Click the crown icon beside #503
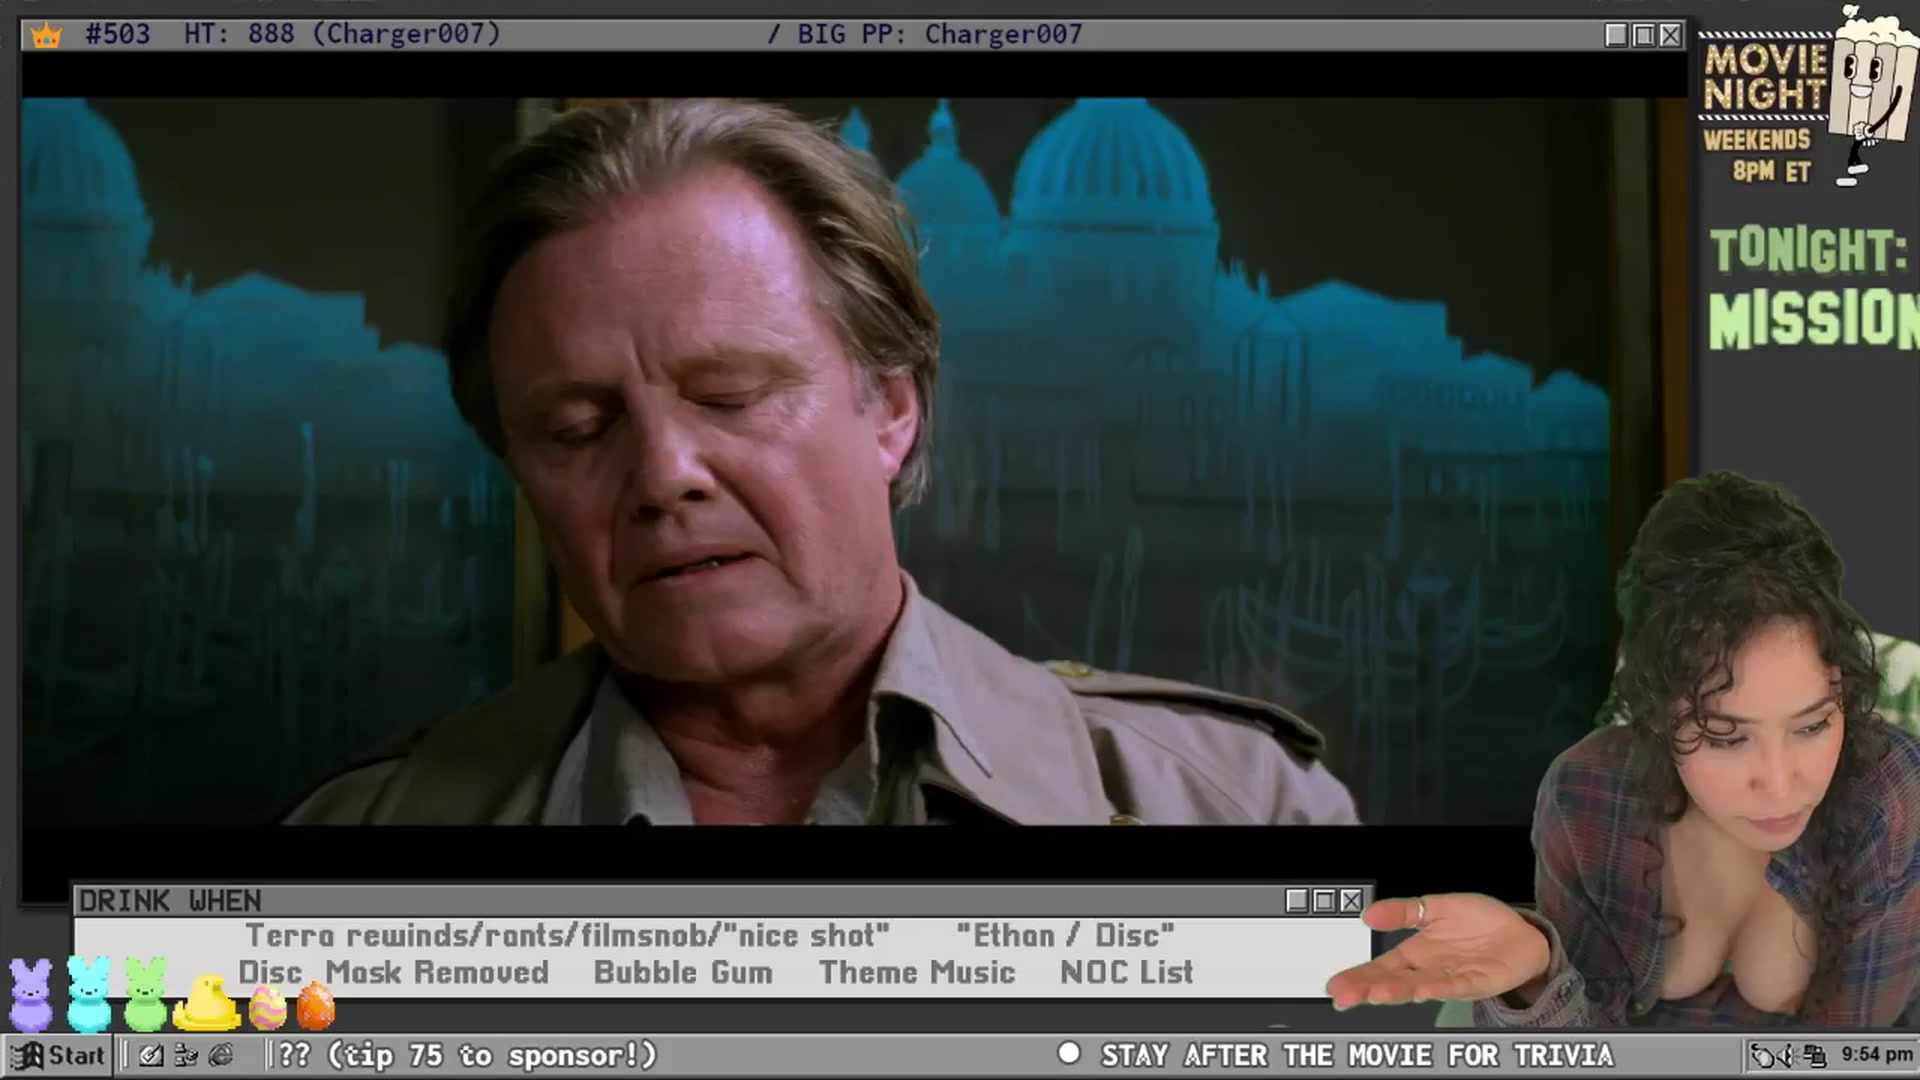The width and height of the screenshot is (1920, 1080). point(46,36)
